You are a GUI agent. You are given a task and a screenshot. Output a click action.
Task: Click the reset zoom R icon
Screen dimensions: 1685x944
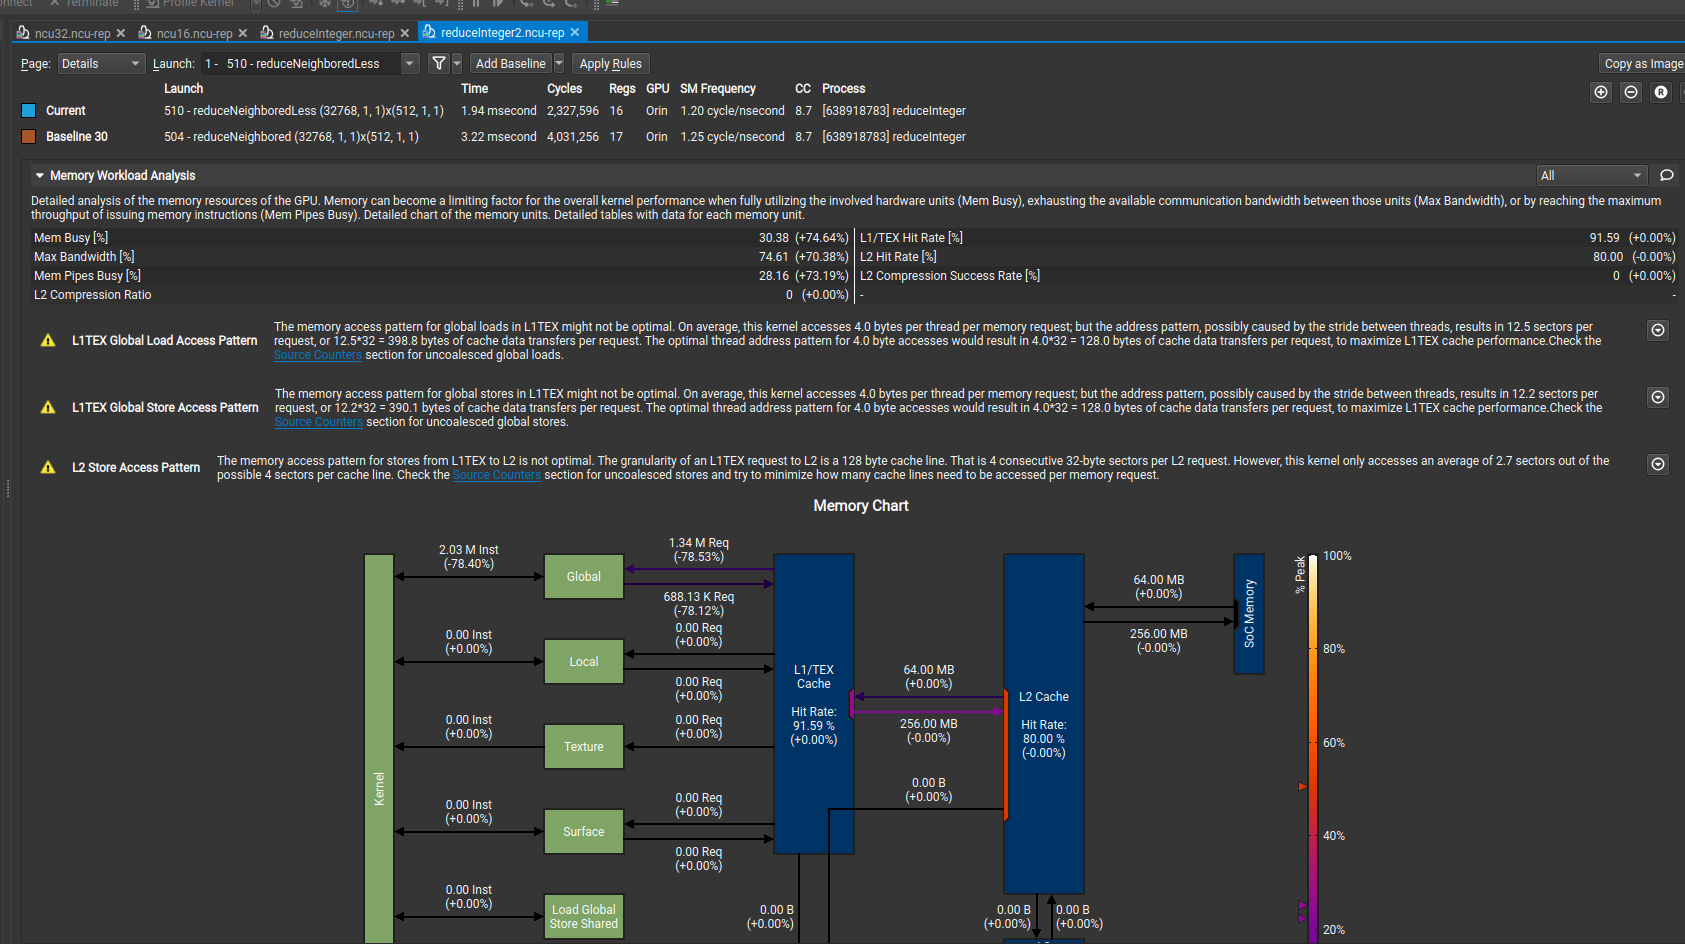pyautogui.click(x=1661, y=92)
